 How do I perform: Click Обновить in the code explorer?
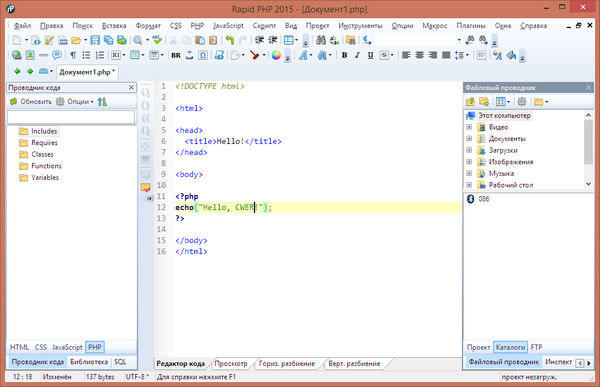31,101
